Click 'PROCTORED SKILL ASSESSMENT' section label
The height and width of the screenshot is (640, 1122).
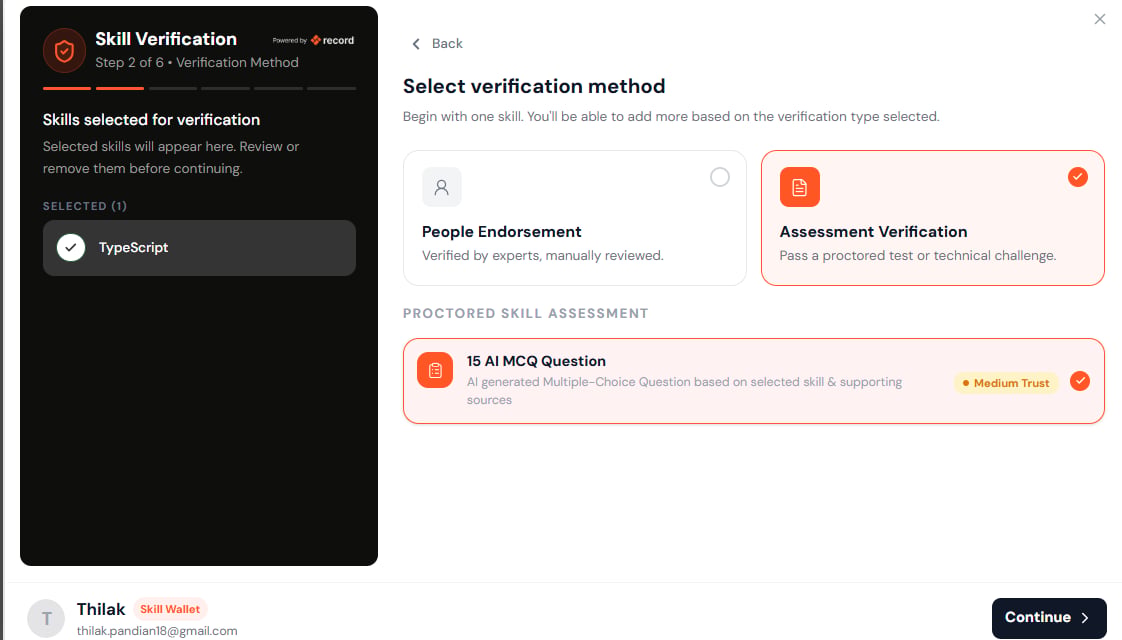(x=525, y=314)
